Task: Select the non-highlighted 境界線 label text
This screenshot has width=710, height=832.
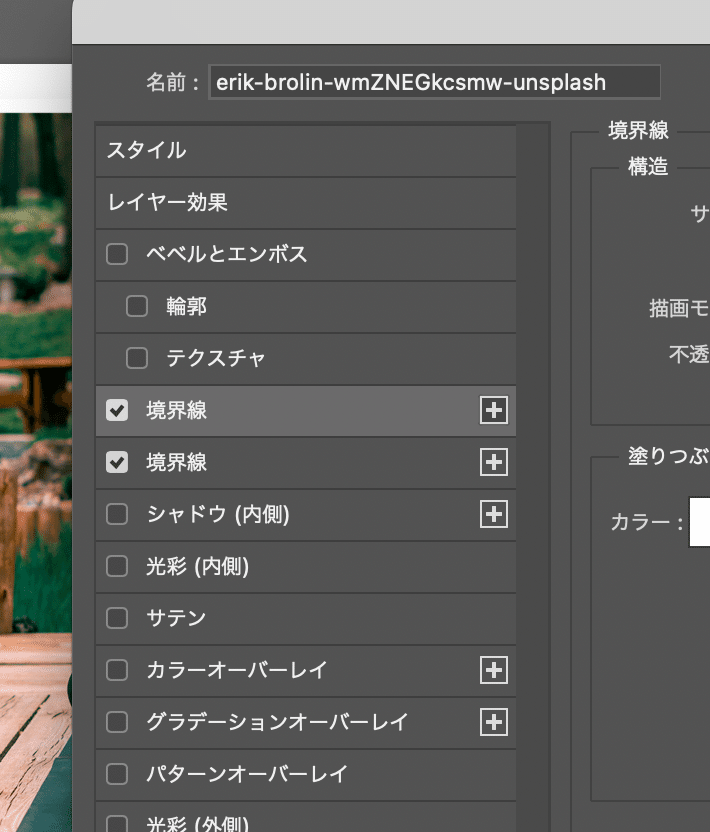Action: tap(177, 462)
